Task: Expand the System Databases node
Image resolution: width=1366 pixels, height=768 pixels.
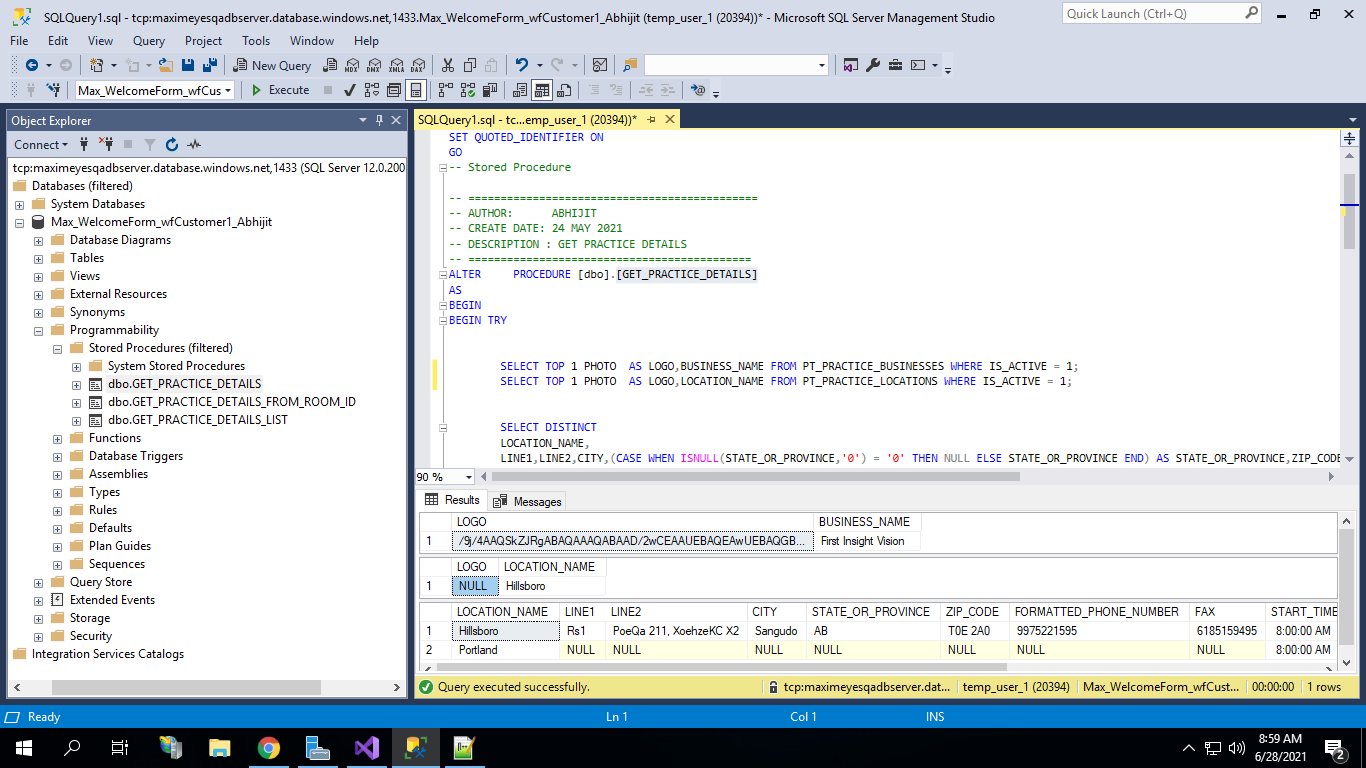Action: click(19, 204)
